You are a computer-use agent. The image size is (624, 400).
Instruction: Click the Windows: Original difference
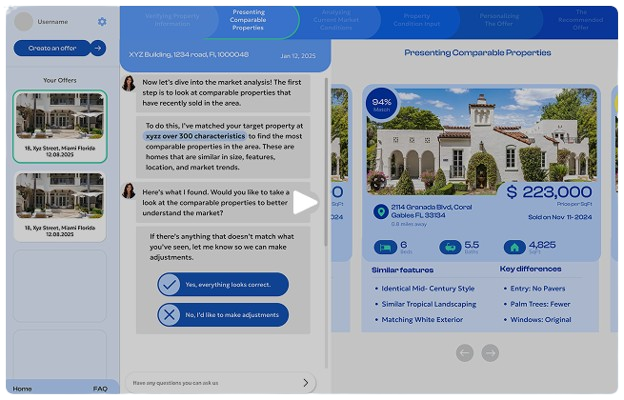(541, 320)
